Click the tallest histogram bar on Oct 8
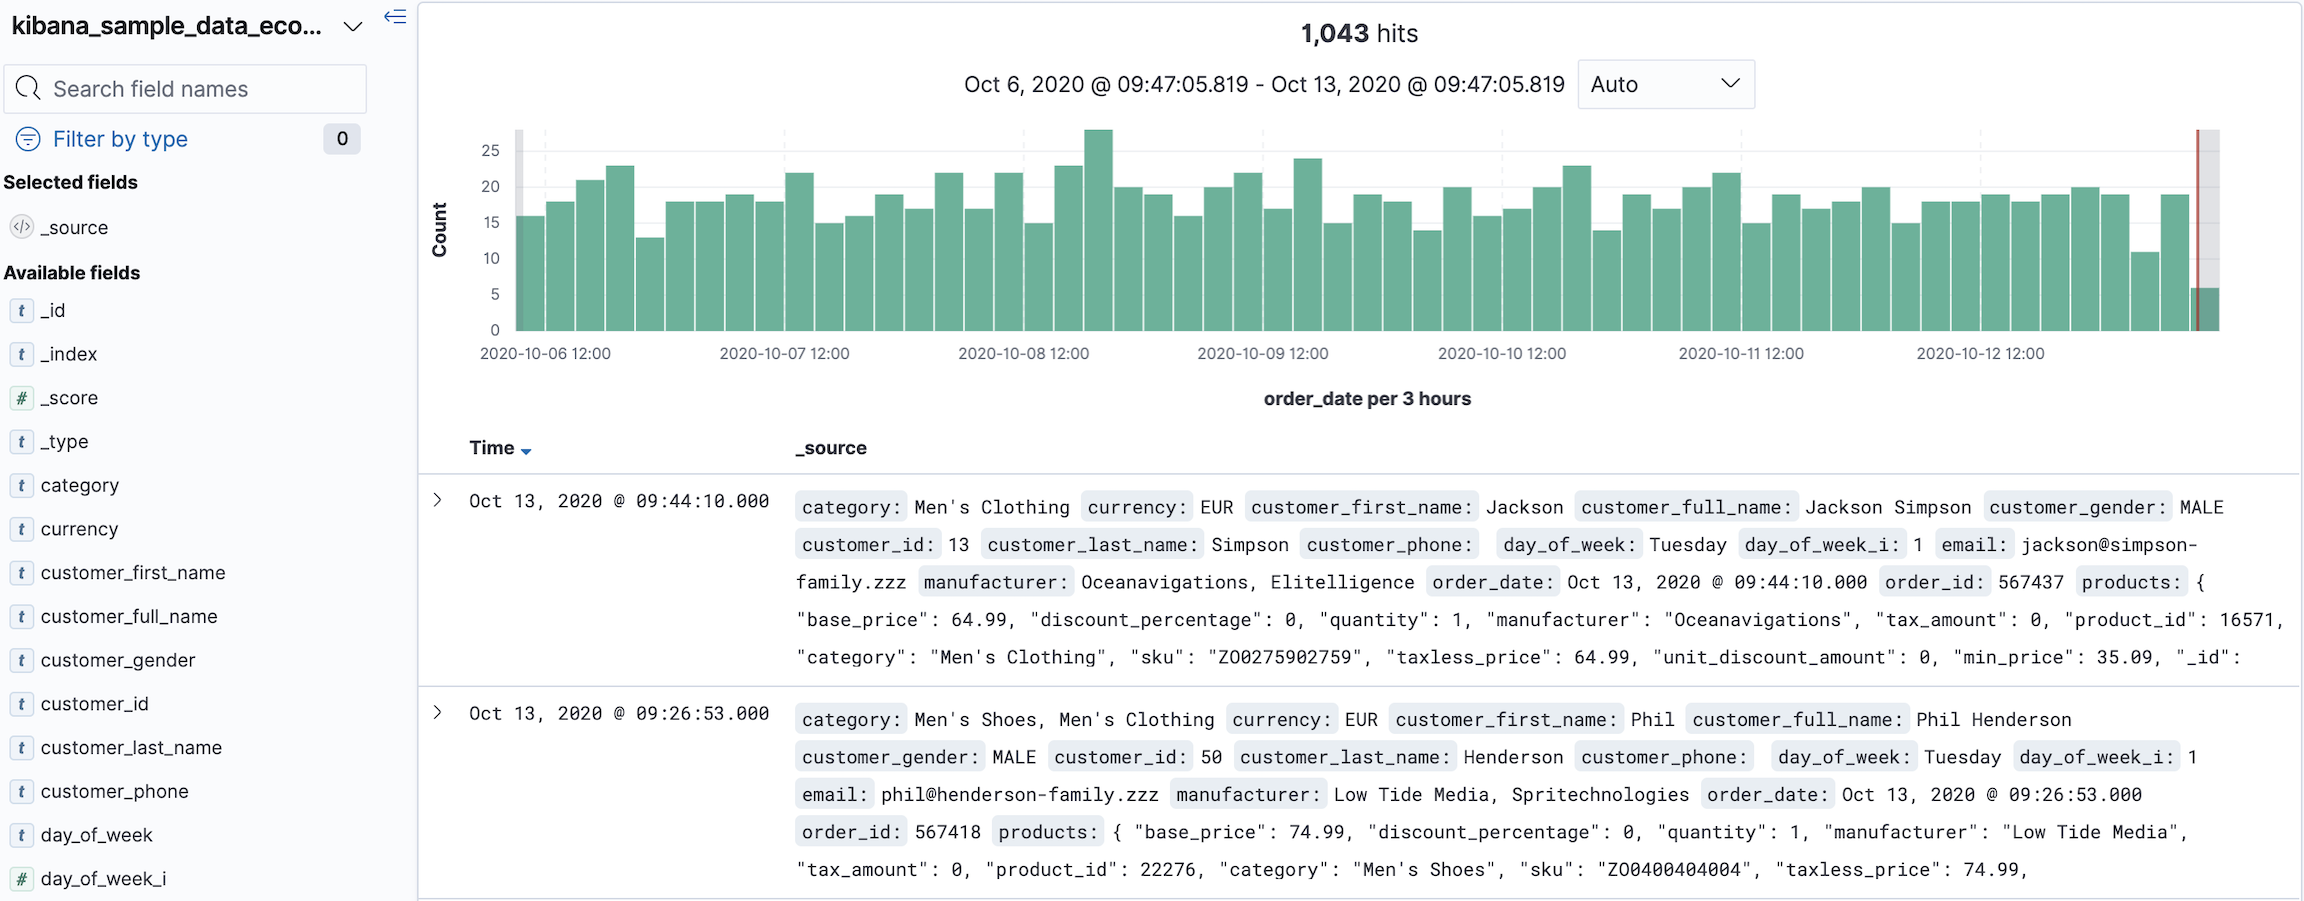 (x=1098, y=230)
